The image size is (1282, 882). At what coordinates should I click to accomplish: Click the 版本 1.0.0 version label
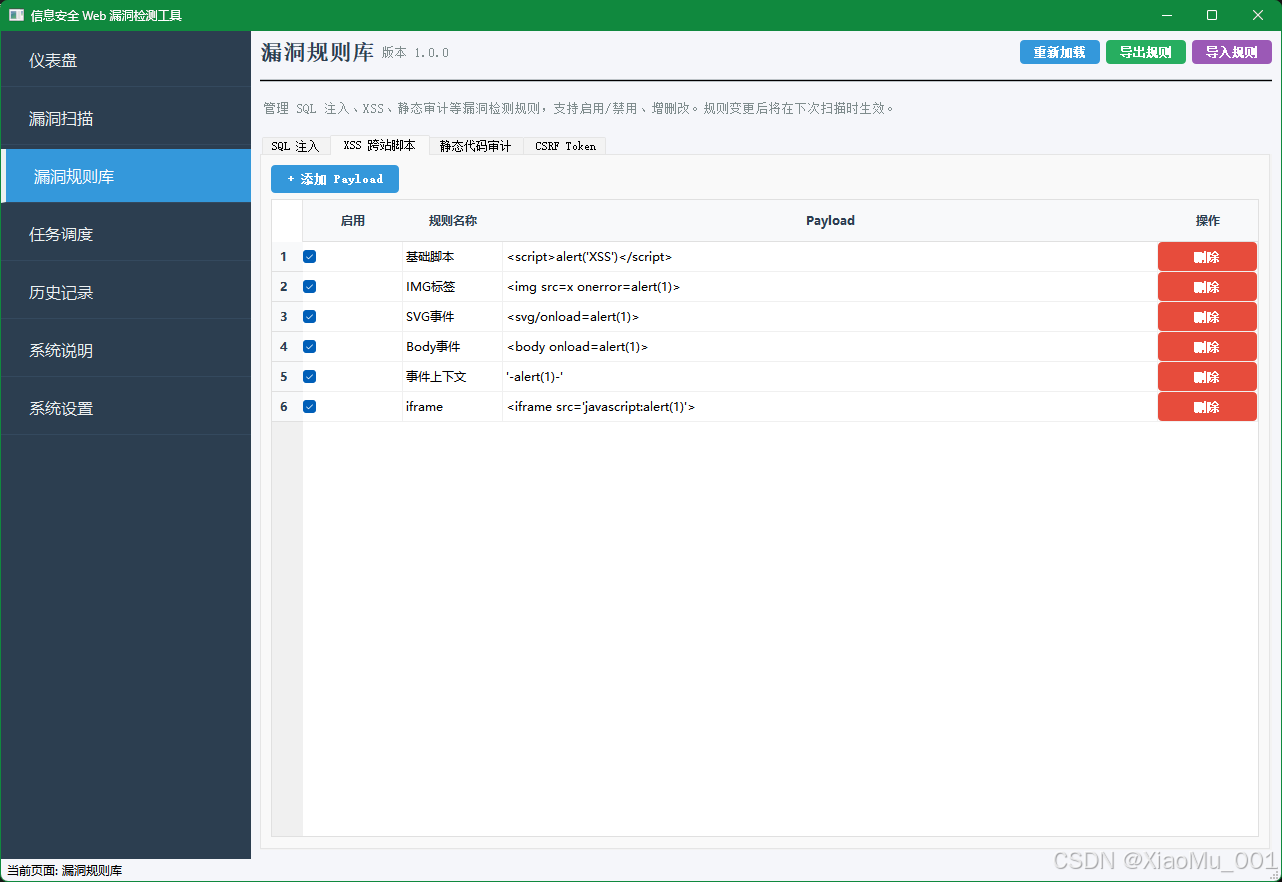click(x=415, y=53)
